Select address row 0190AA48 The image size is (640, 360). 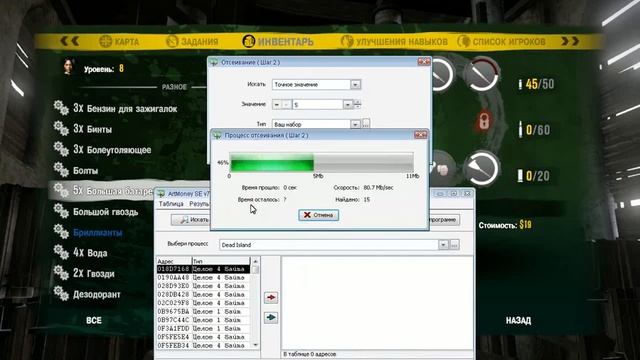point(203,278)
